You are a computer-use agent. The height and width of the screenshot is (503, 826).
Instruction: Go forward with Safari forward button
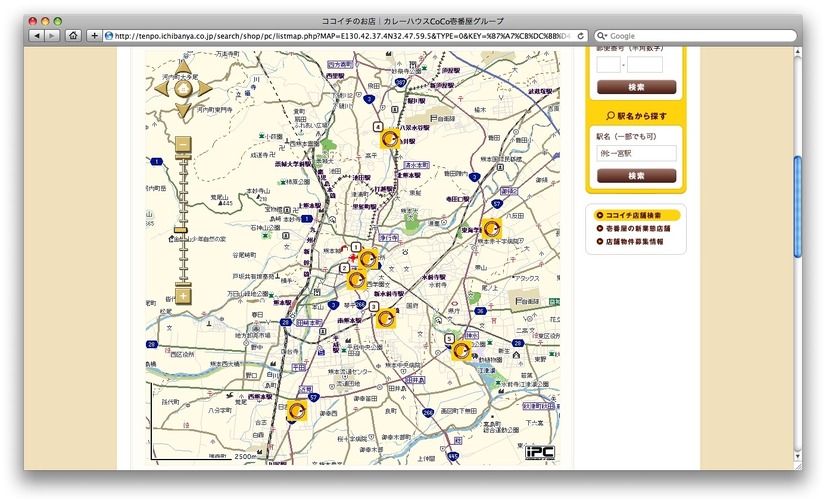click(x=52, y=36)
